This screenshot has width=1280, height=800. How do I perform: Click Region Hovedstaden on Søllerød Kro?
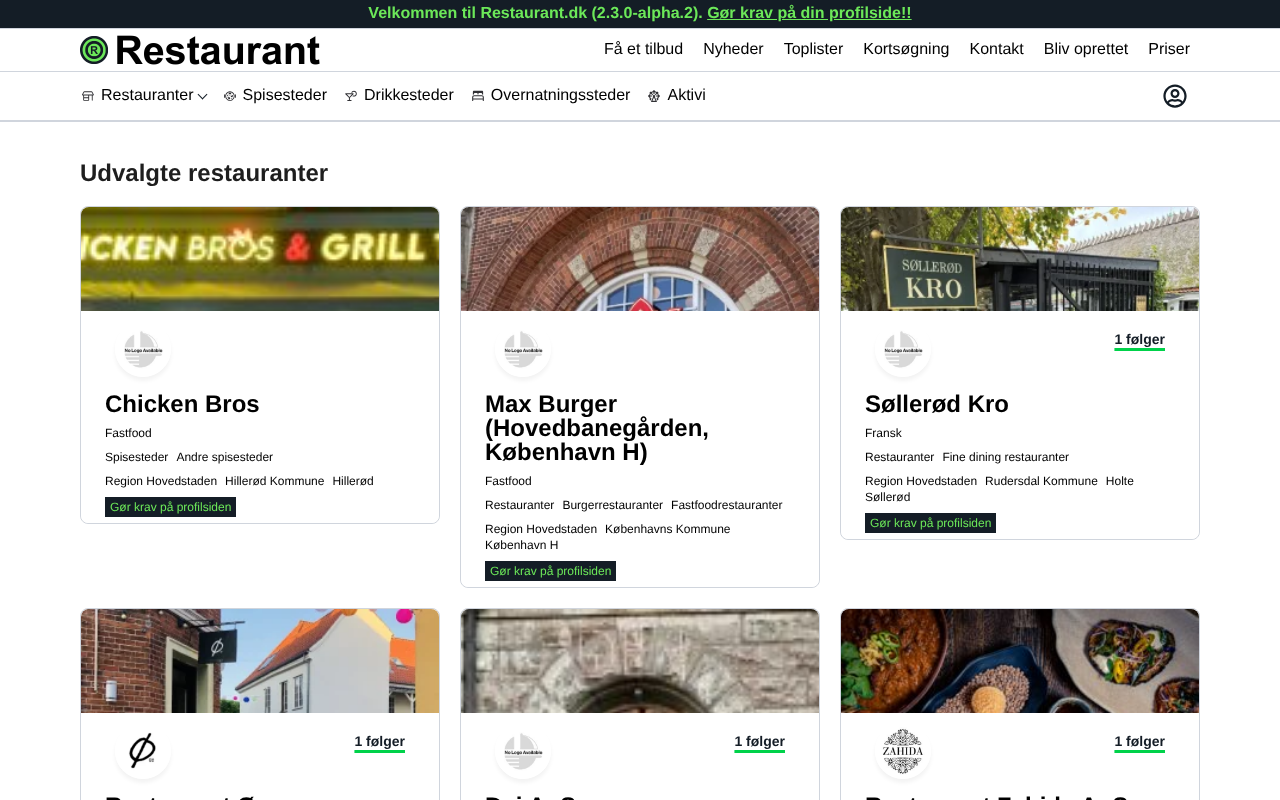[921, 481]
